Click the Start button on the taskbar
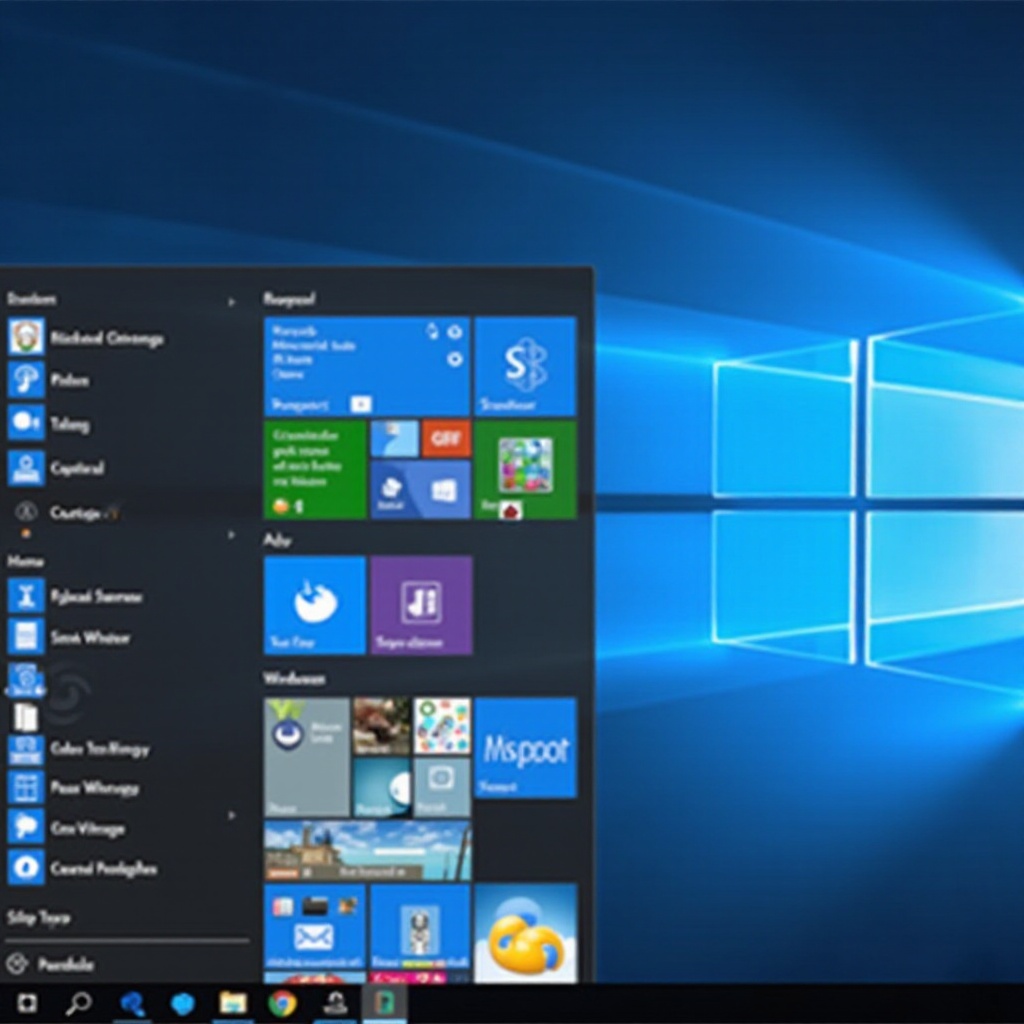The width and height of the screenshot is (1024, 1024). point(28,1003)
